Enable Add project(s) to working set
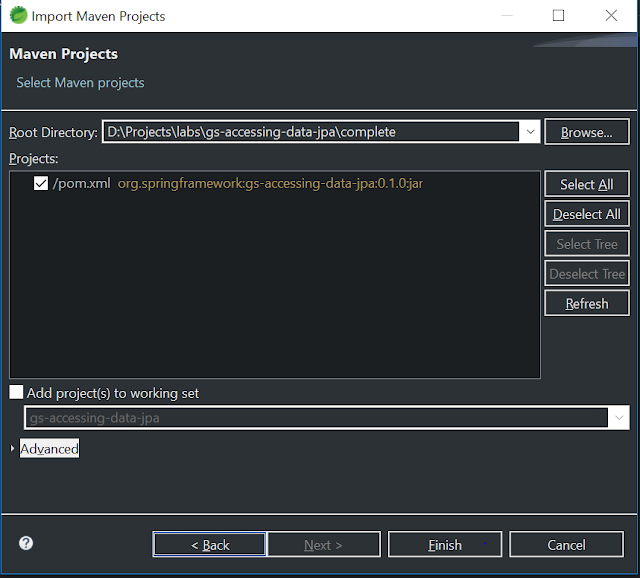The width and height of the screenshot is (640, 578). (x=16, y=392)
